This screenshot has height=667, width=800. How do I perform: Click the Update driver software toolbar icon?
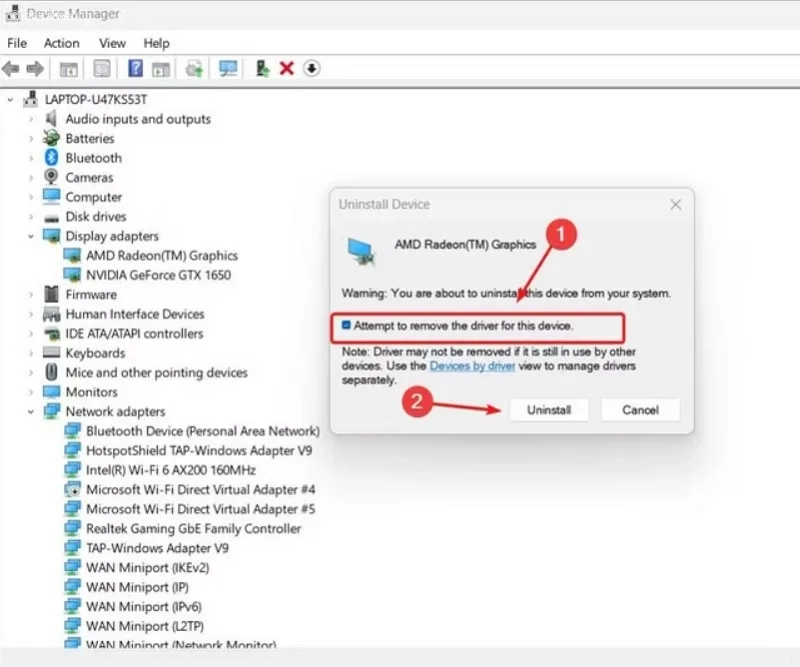tap(194, 68)
